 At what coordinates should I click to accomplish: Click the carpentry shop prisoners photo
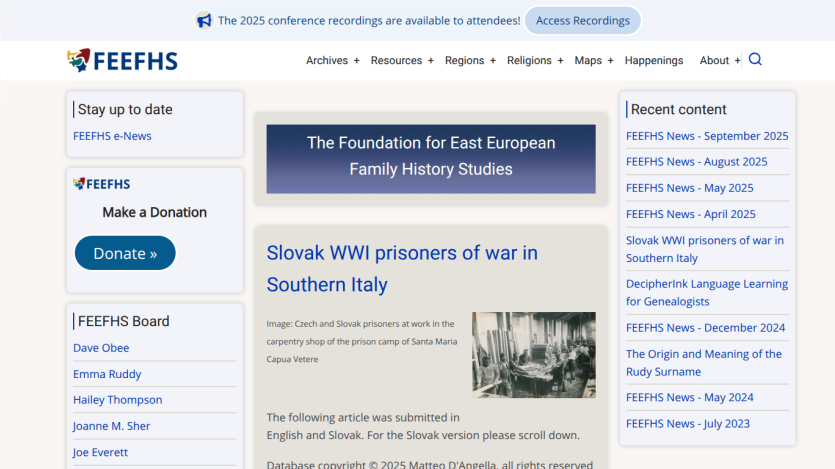click(x=534, y=355)
